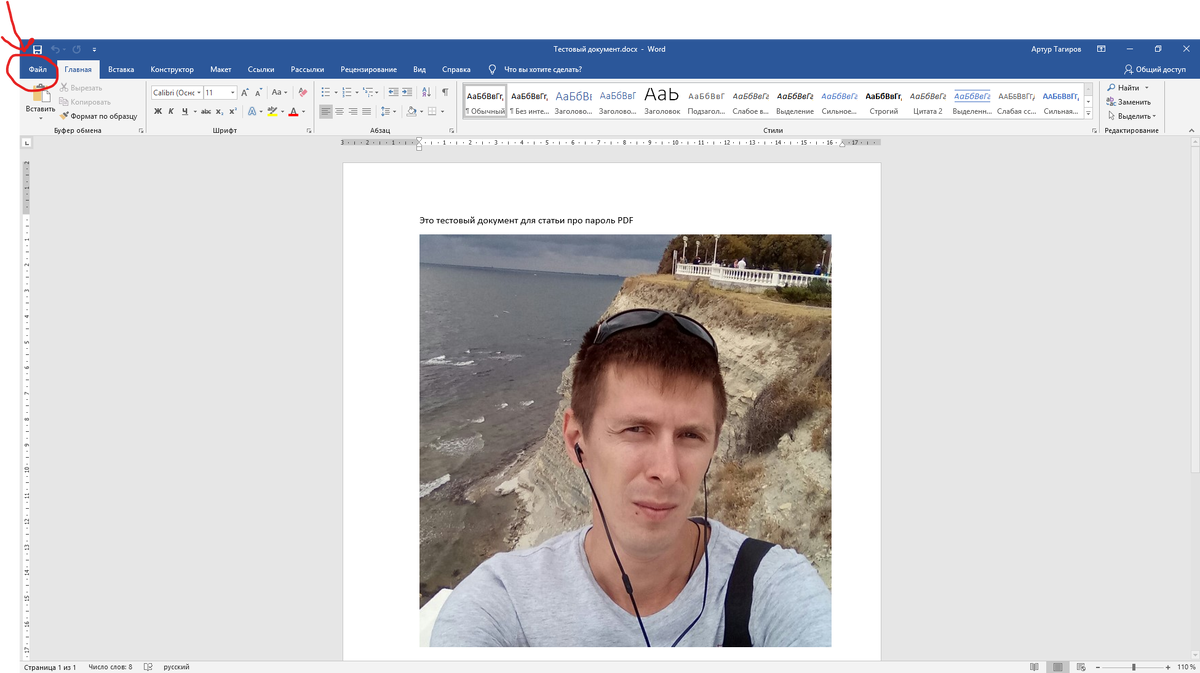Toggle paragraph marks display (¶)
The image size is (1200, 673).
point(444,92)
